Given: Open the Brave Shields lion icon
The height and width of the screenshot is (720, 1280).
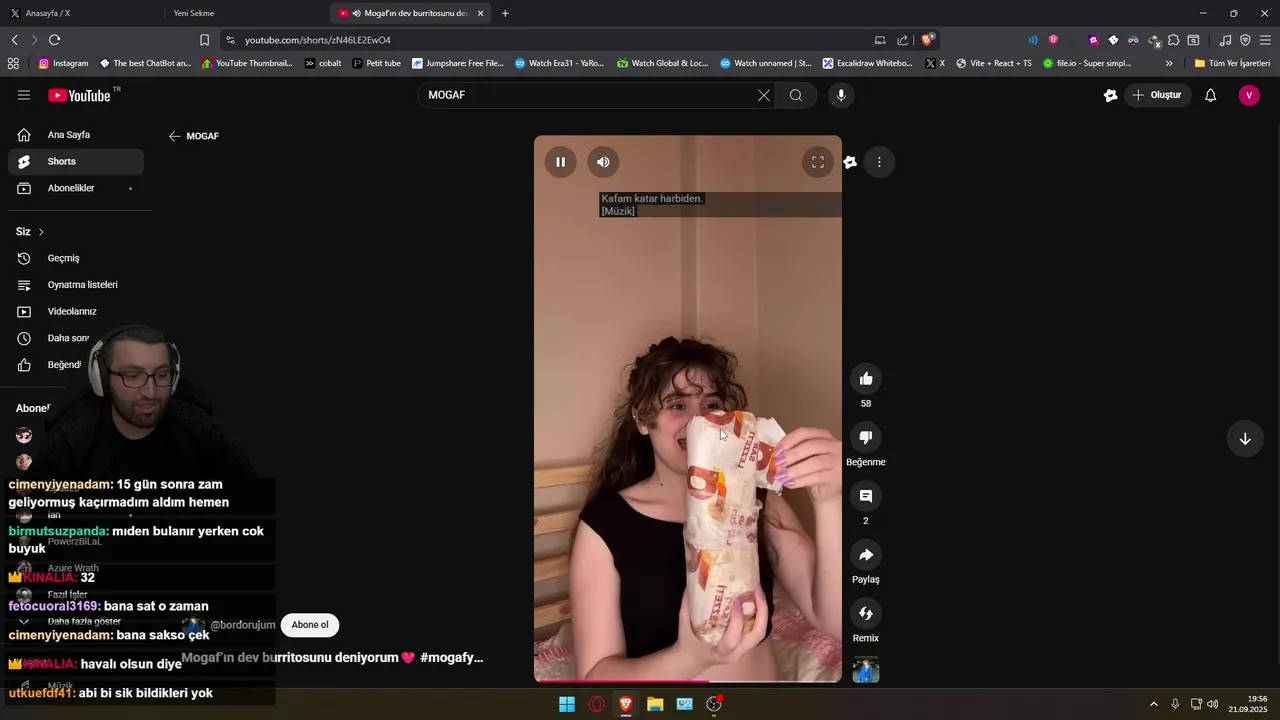Looking at the screenshot, I should 928,40.
